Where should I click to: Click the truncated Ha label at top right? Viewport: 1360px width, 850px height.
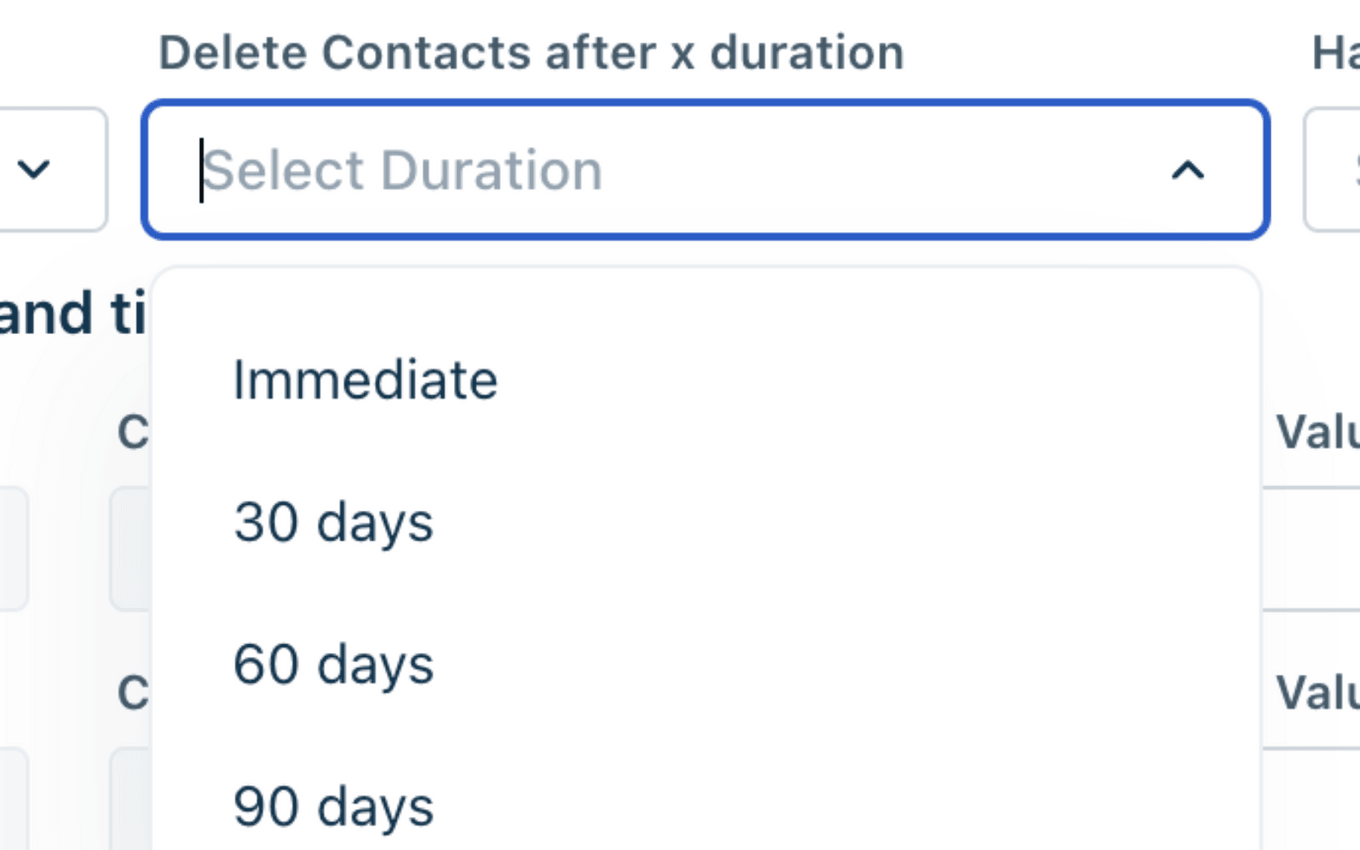(1335, 54)
